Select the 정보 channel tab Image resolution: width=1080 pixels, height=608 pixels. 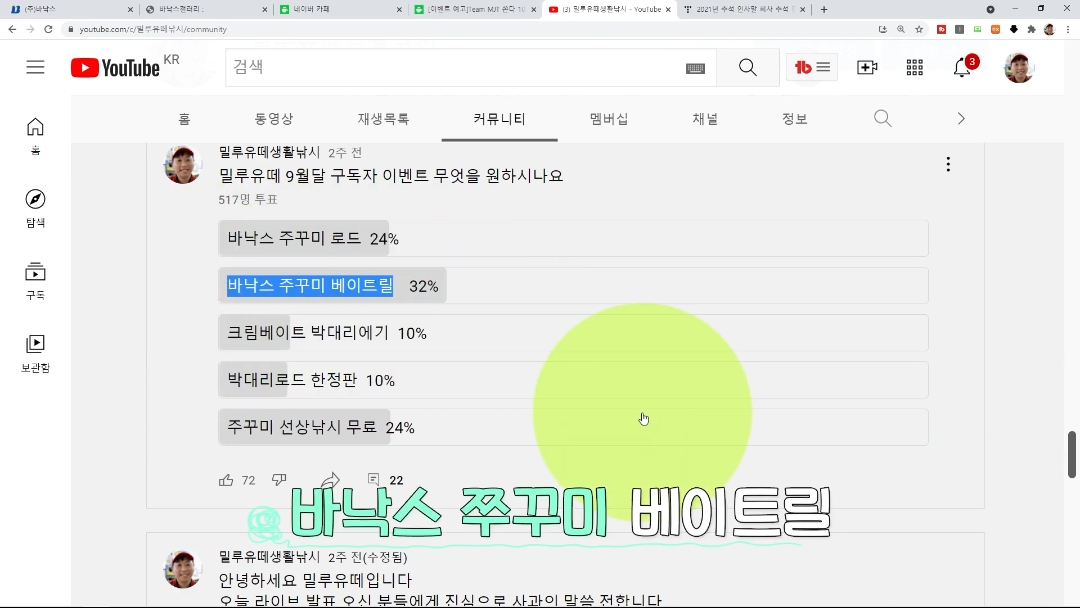(x=794, y=118)
